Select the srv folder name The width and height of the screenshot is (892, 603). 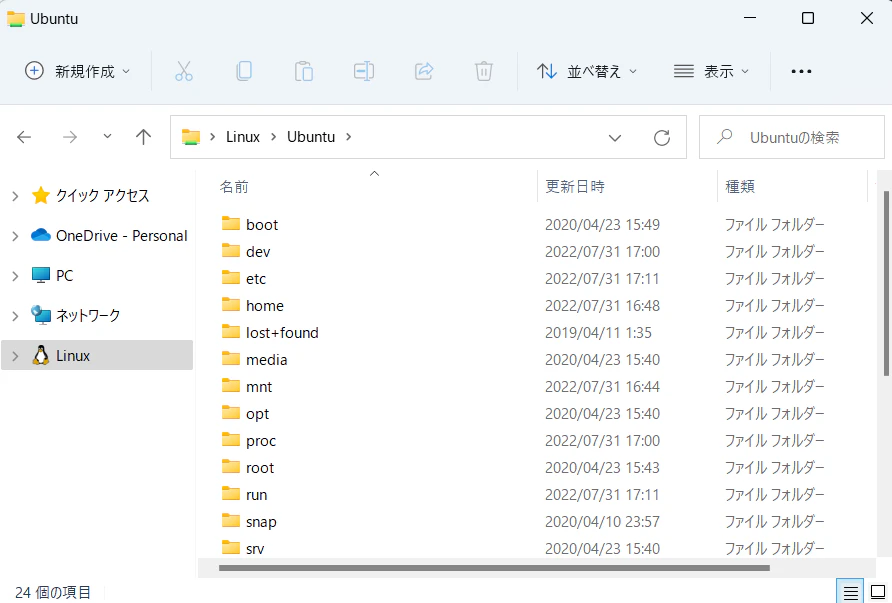point(255,549)
